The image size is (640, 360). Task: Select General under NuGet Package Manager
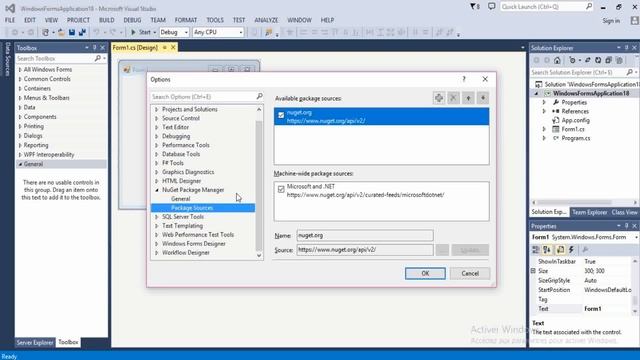tap(180, 199)
